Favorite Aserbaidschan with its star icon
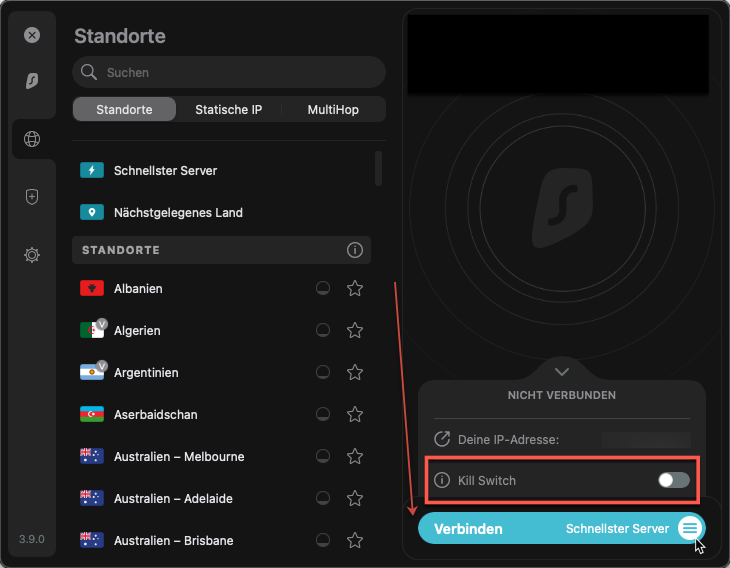The image size is (730, 568). 355,414
